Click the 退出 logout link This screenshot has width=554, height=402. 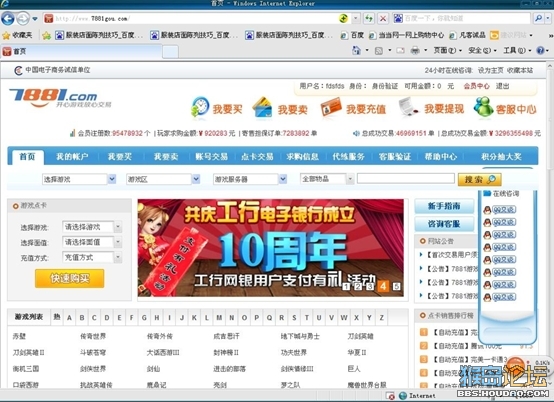(502, 86)
